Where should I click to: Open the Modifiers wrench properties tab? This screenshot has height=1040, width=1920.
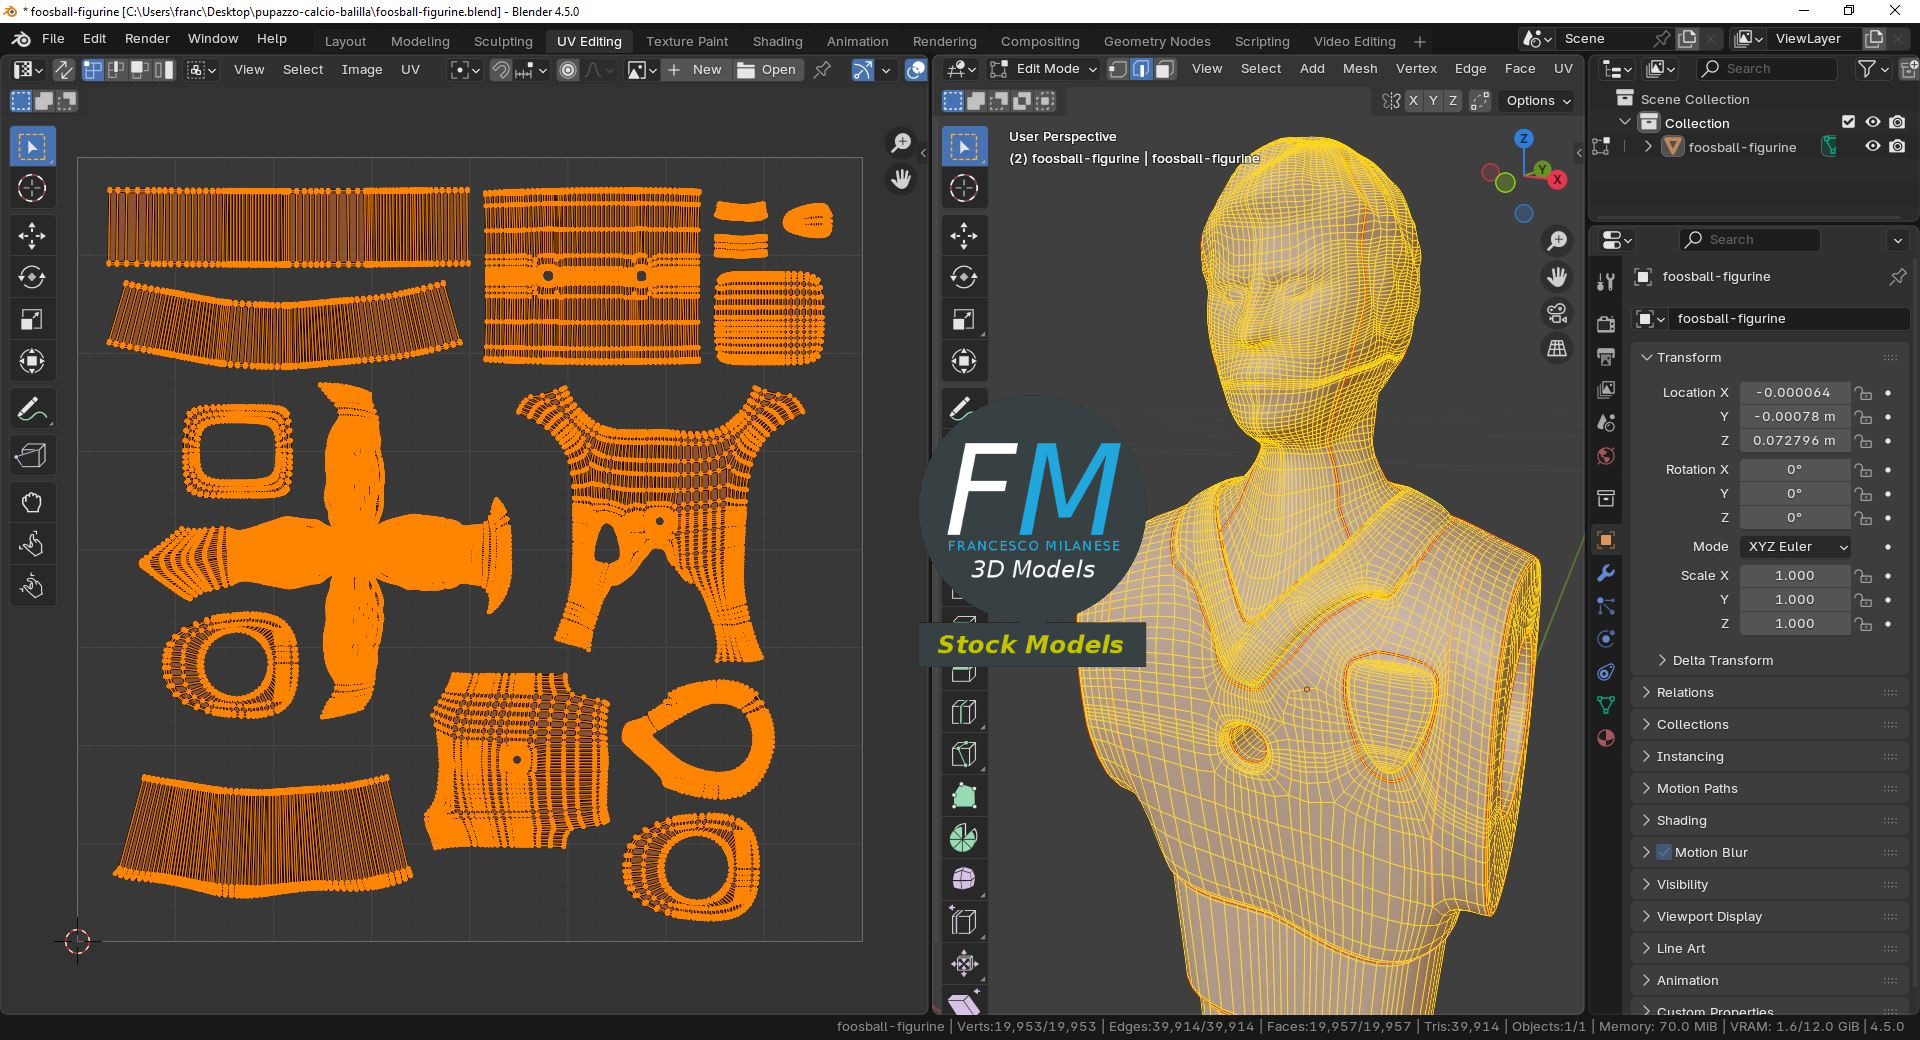pos(1606,573)
